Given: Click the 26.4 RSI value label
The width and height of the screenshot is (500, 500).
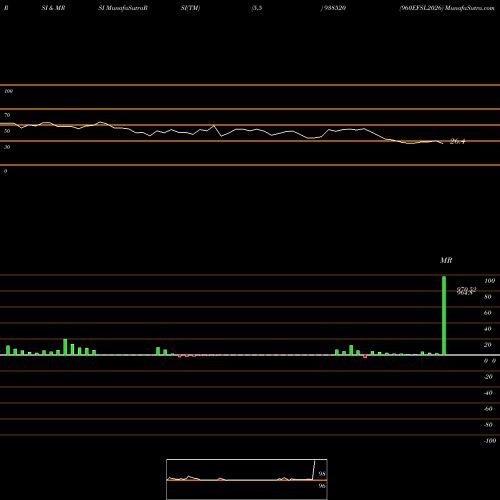Looking at the screenshot, I should pos(457,141).
